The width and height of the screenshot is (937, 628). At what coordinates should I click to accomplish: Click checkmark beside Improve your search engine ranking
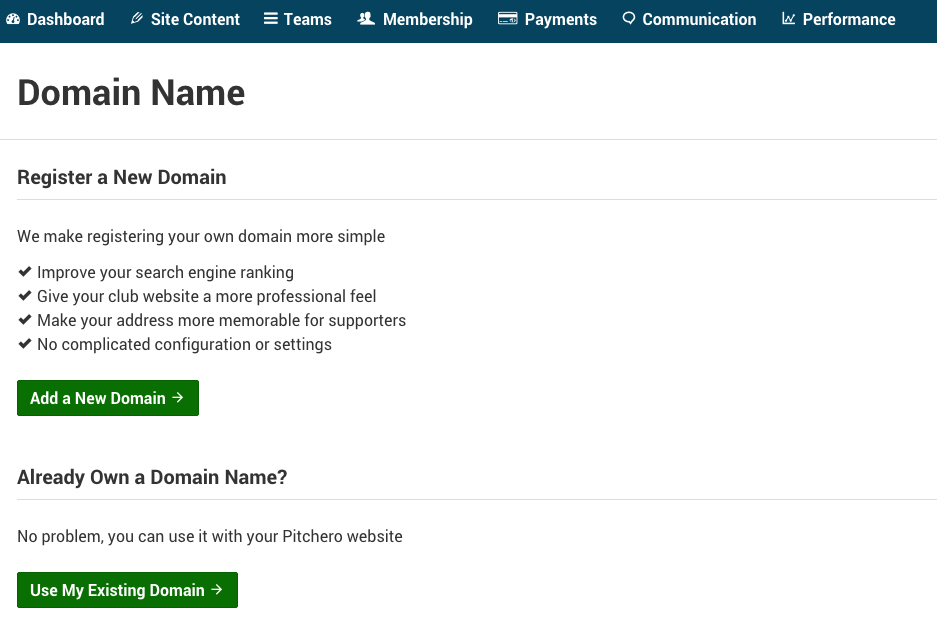25,272
